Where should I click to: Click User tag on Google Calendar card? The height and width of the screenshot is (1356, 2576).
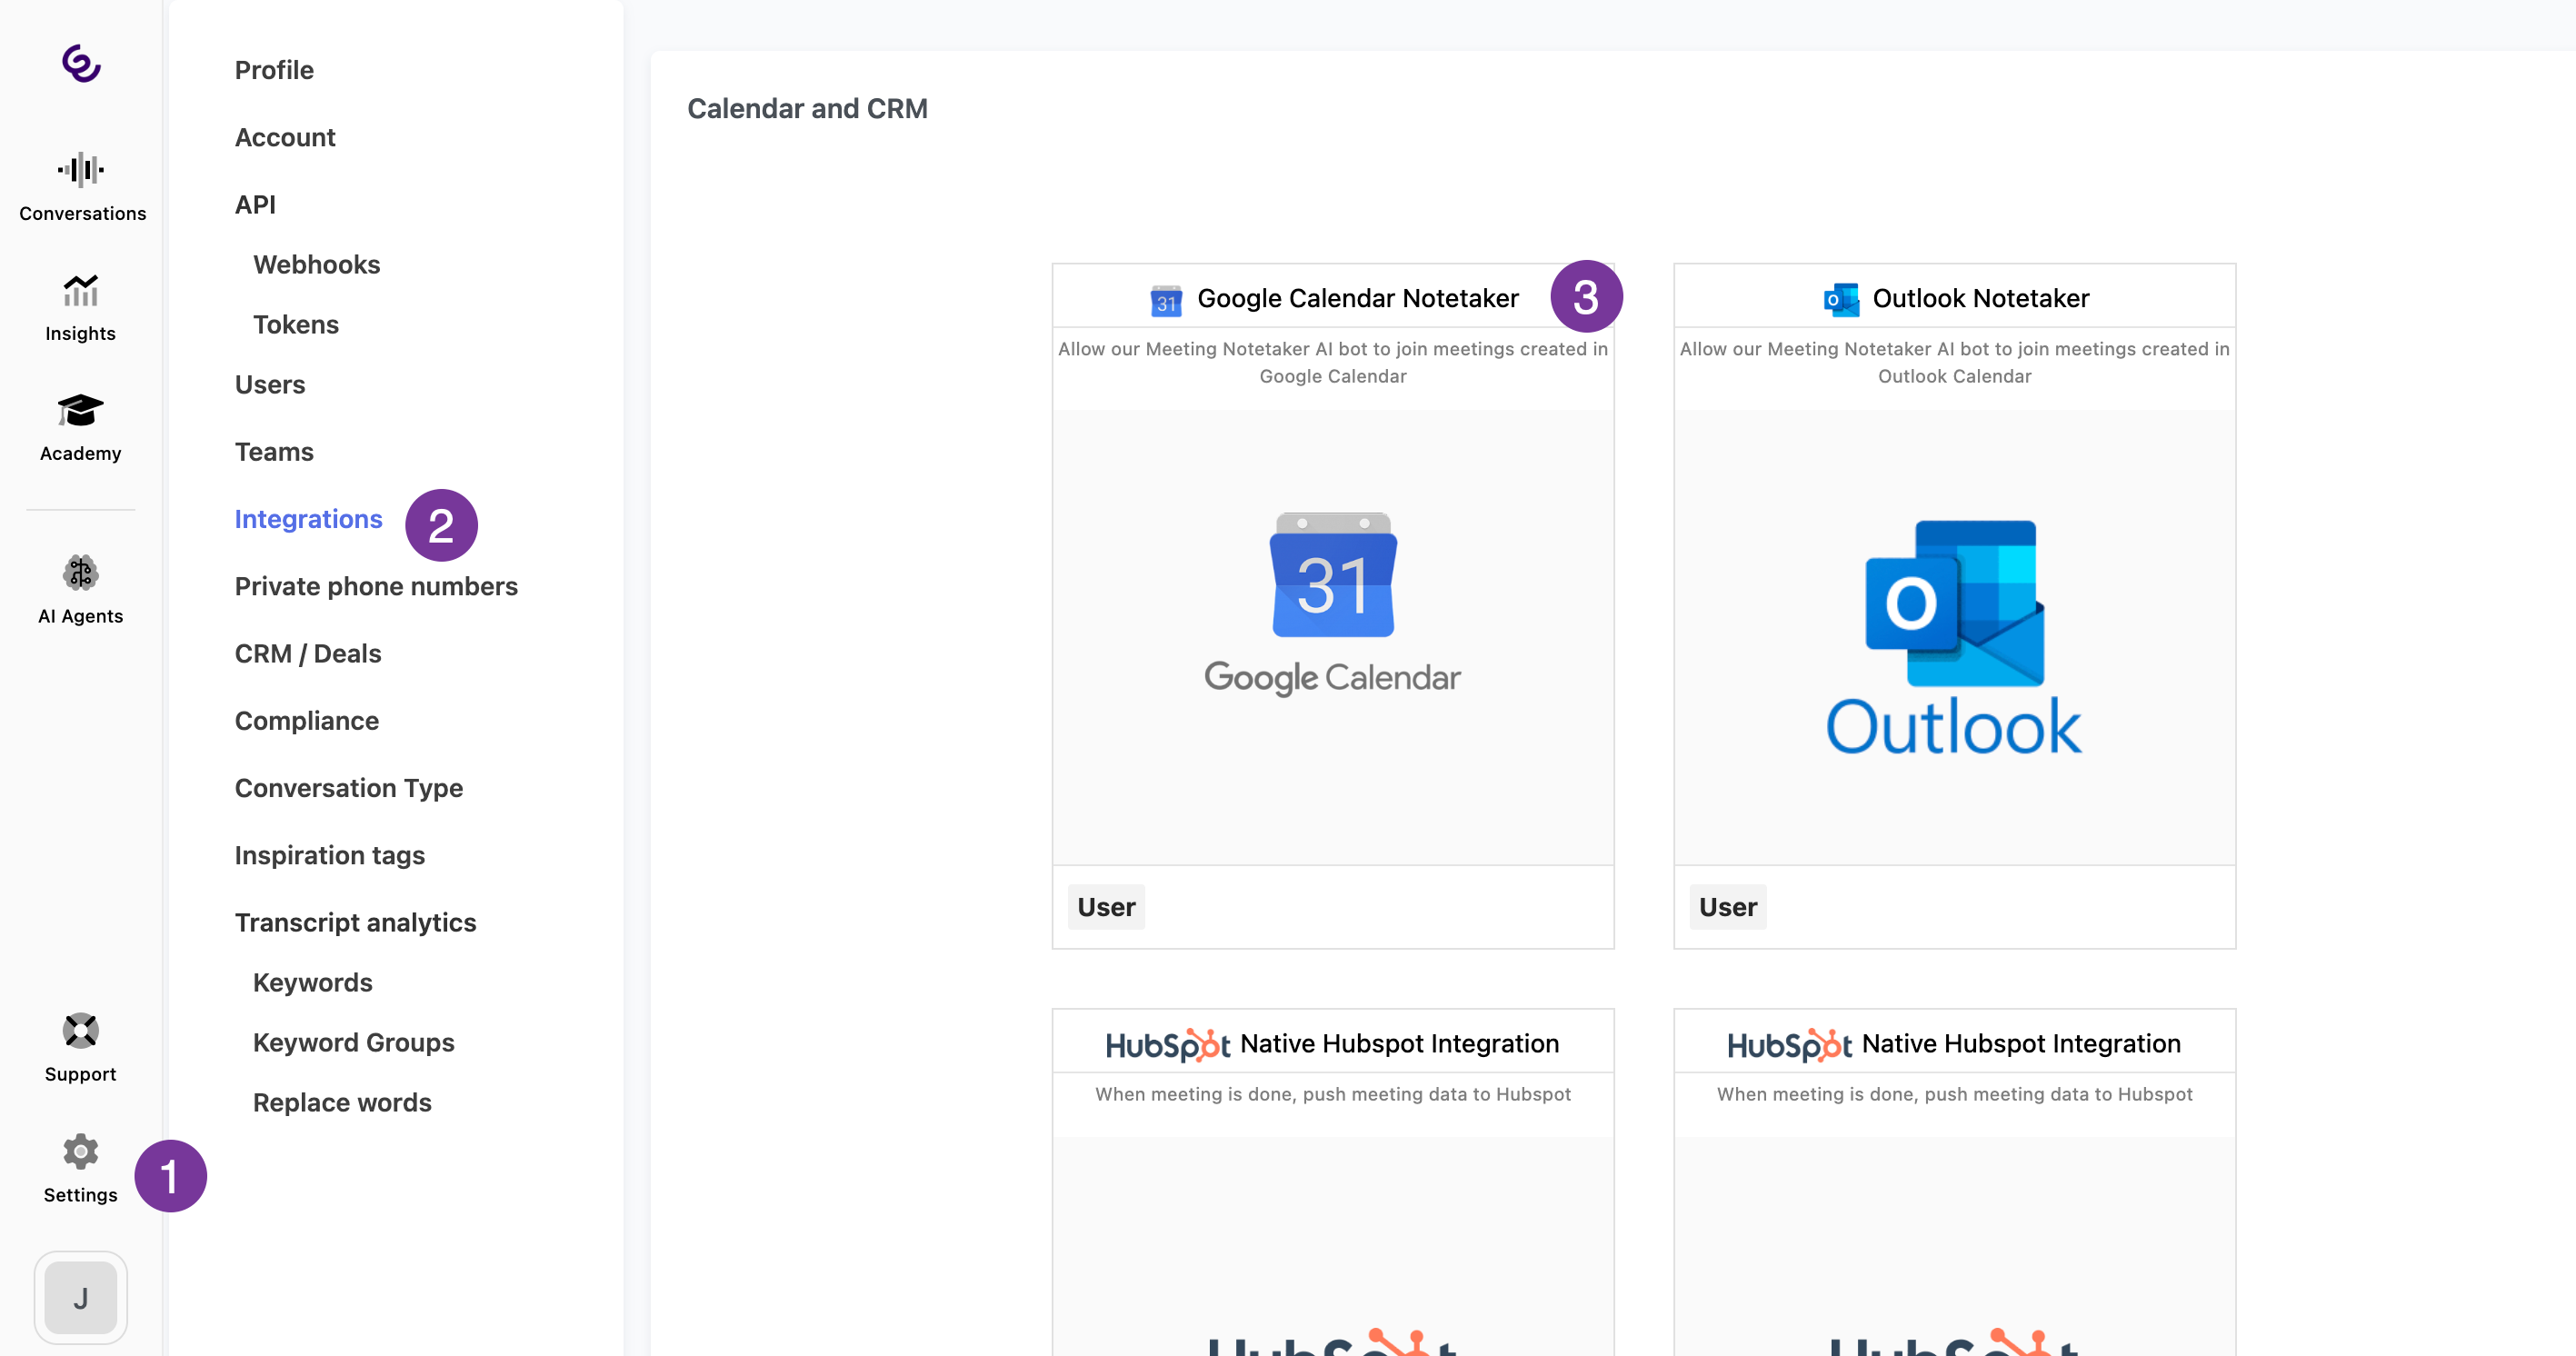pyautogui.click(x=1105, y=907)
